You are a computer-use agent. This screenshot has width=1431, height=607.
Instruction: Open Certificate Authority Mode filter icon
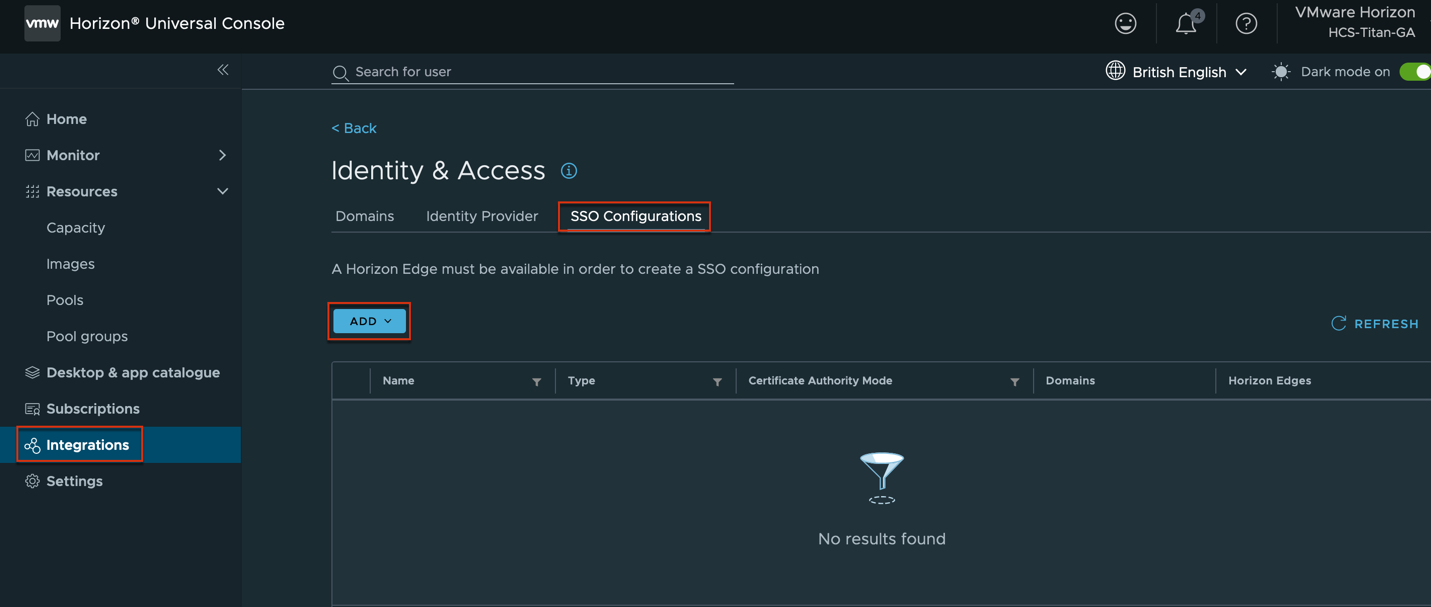1015,382
